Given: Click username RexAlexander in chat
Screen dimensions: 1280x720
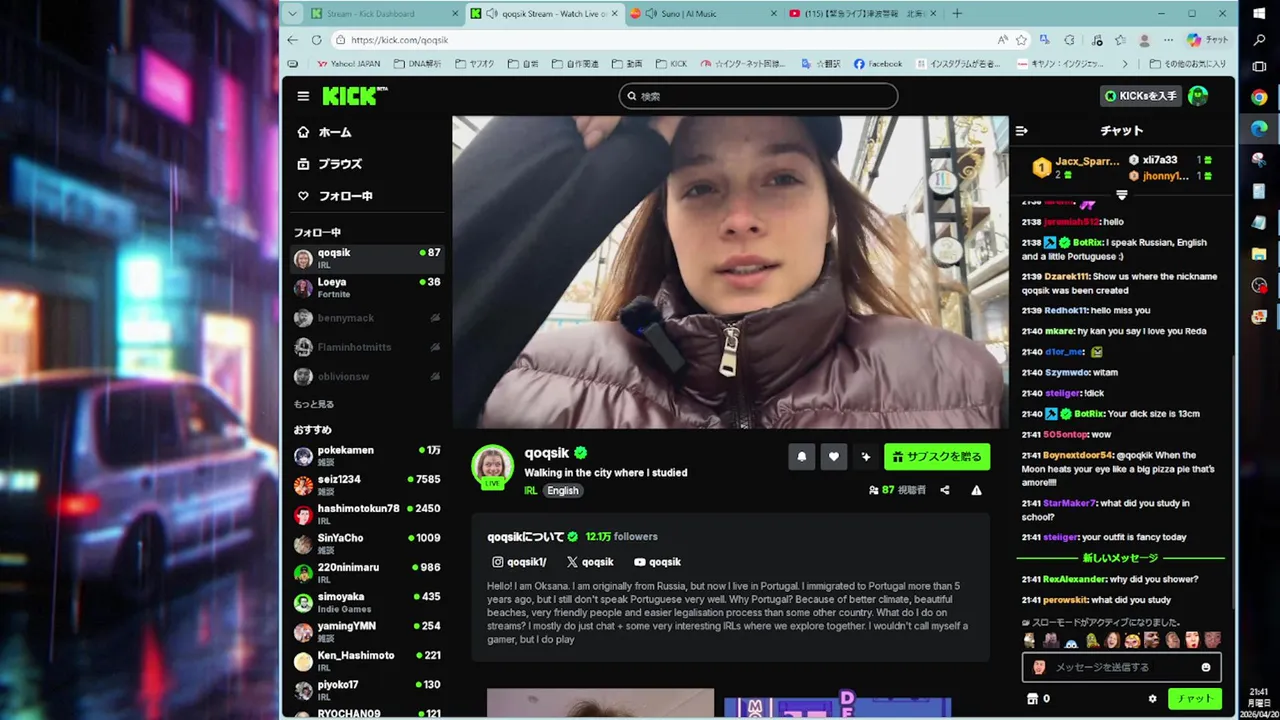Looking at the screenshot, I should tap(1074, 579).
